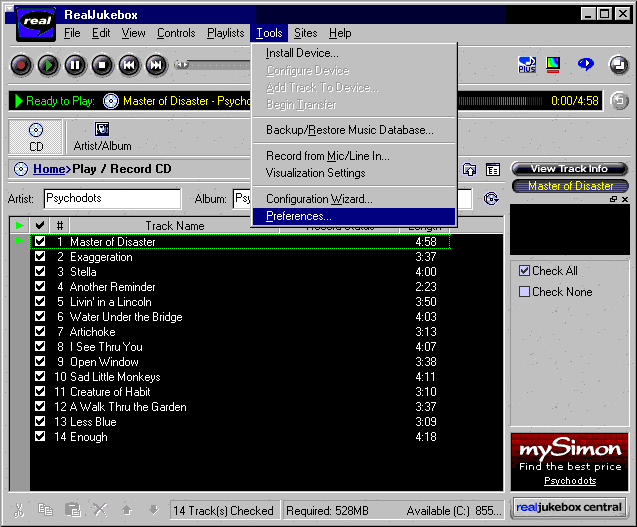The height and width of the screenshot is (527, 637).
Task: Uncheck track 4 Another Reminder
Action: (x=40, y=286)
